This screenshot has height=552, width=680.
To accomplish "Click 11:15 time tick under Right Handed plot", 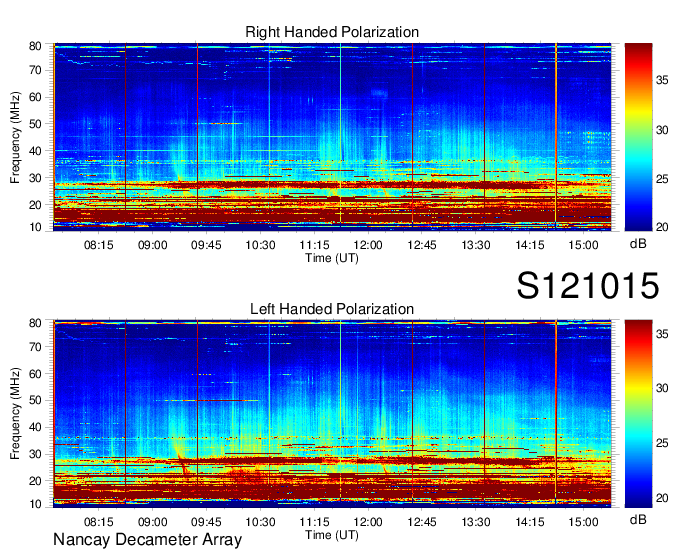I will tap(314, 245).
